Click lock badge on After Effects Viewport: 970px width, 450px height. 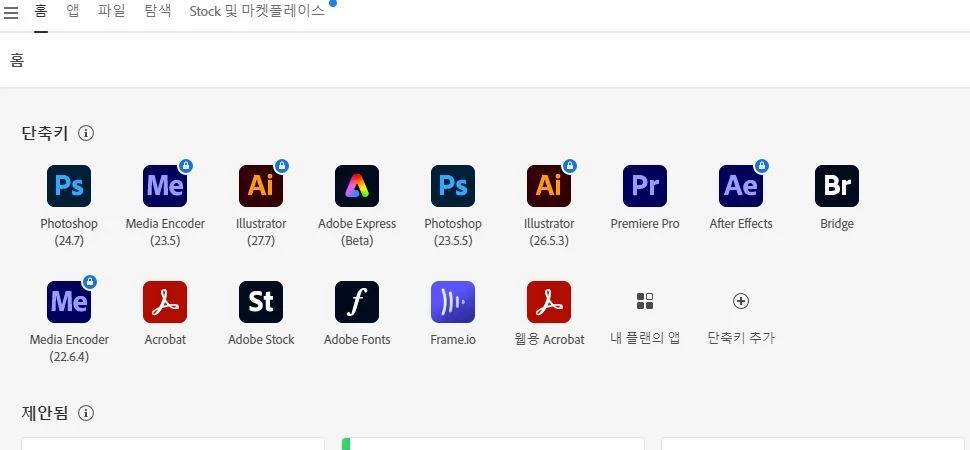point(762,166)
